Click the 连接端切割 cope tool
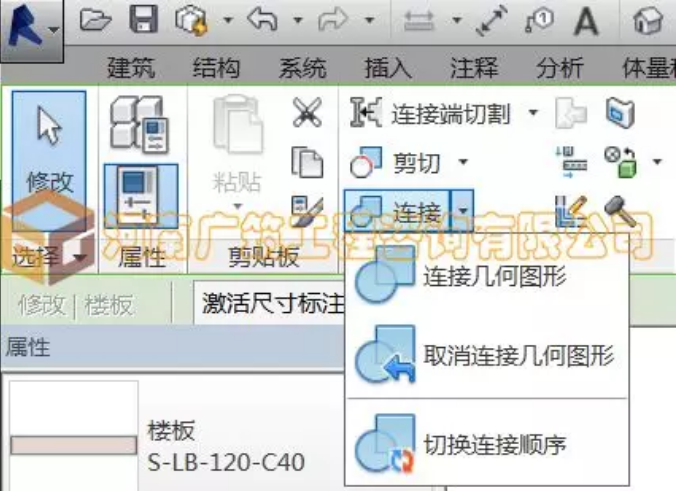This screenshot has height=491, width=676. tap(430, 113)
